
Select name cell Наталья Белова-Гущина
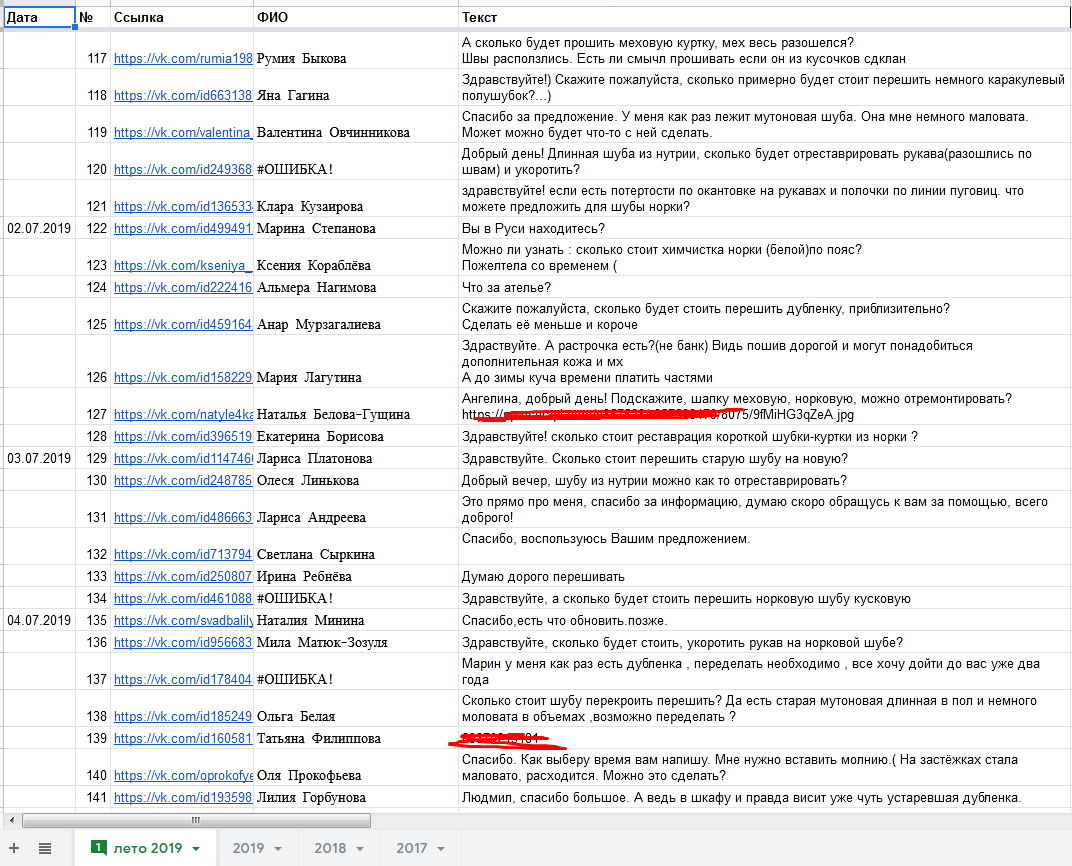coord(356,406)
